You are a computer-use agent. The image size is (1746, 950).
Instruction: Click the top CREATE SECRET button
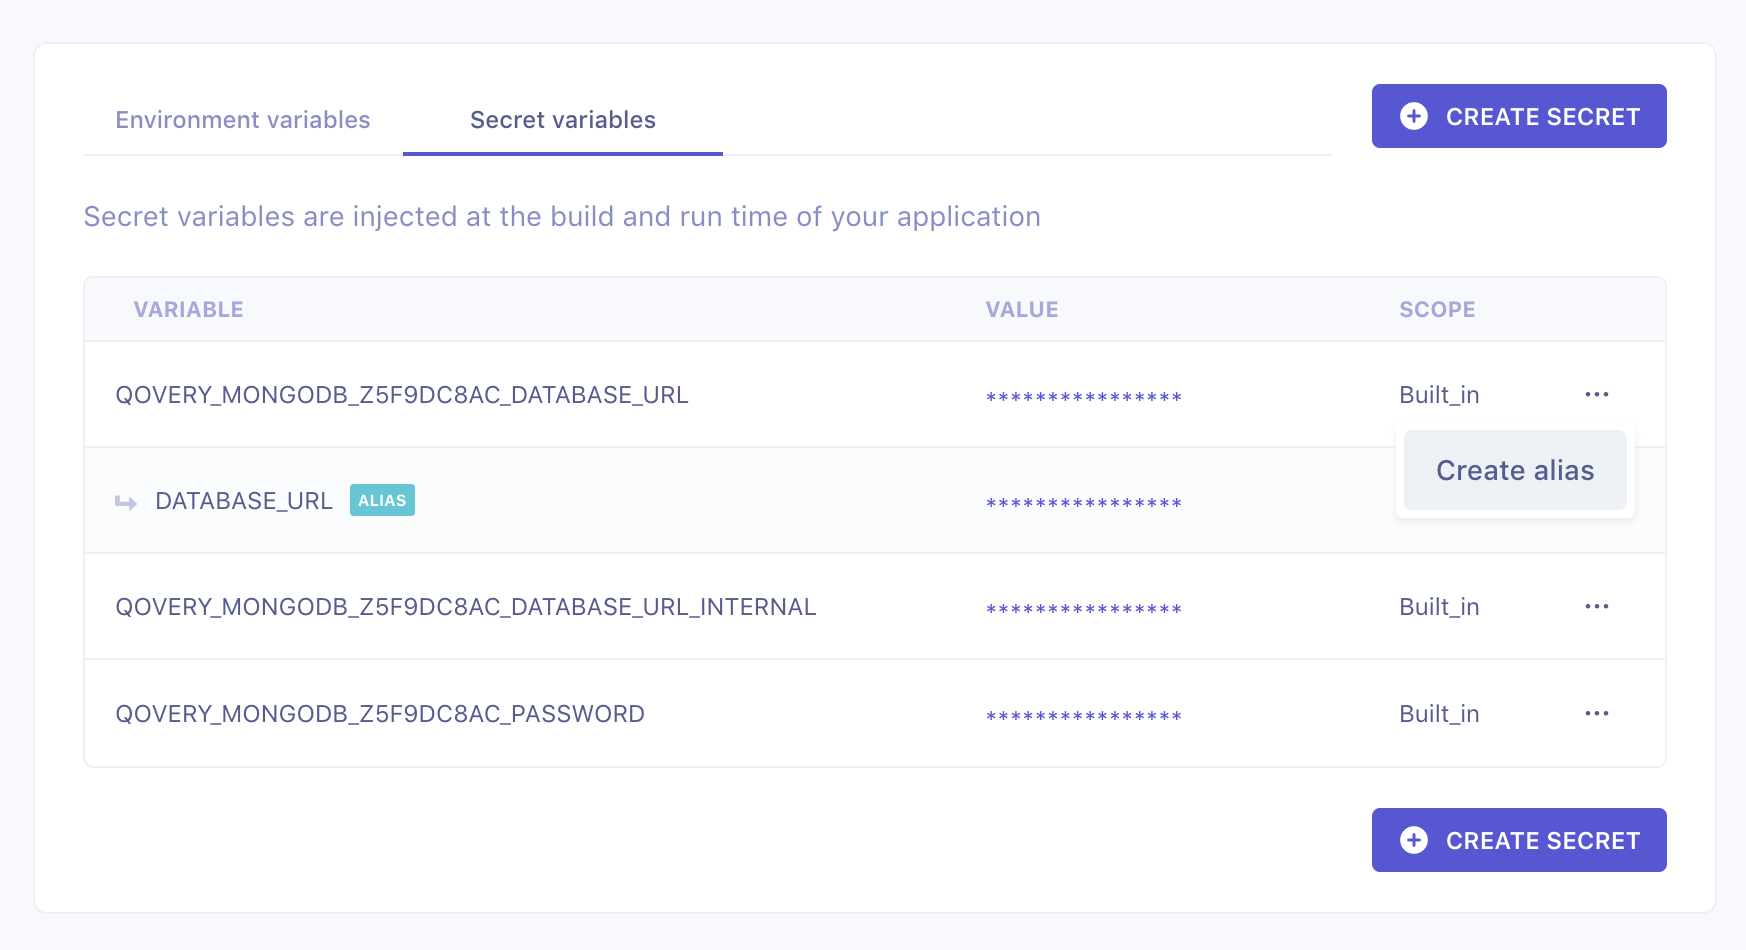(1518, 116)
